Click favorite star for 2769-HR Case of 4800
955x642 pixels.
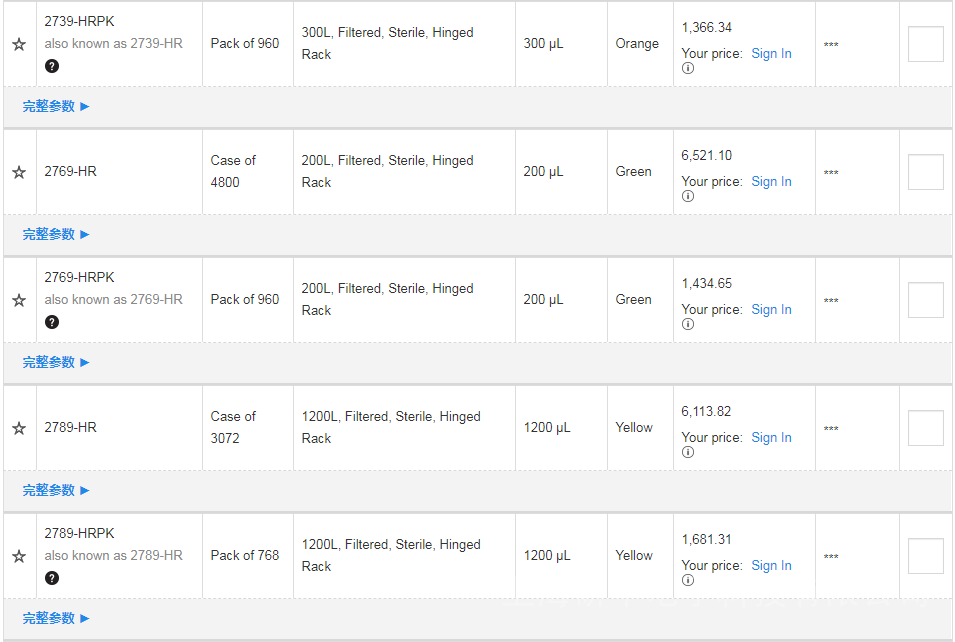point(19,172)
